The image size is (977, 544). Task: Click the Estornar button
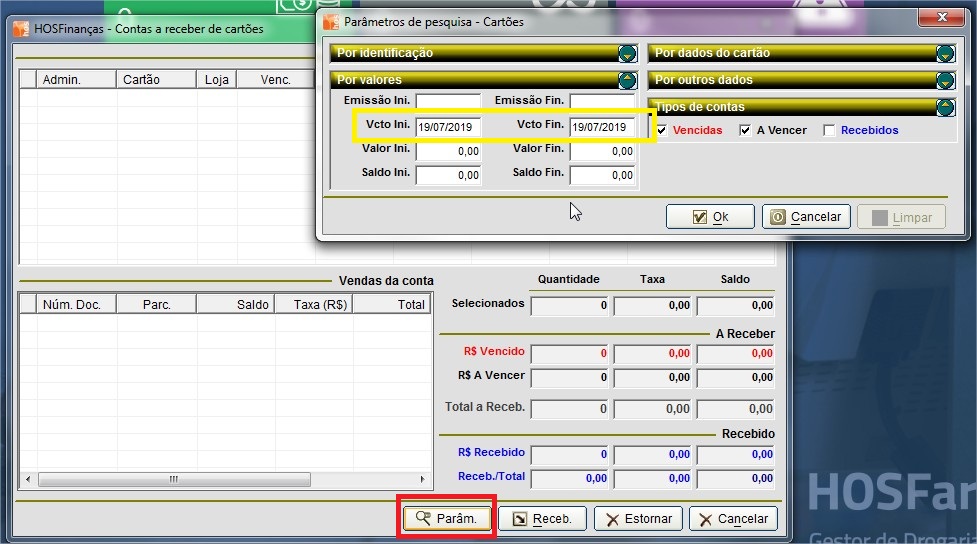click(x=638, y=519)
